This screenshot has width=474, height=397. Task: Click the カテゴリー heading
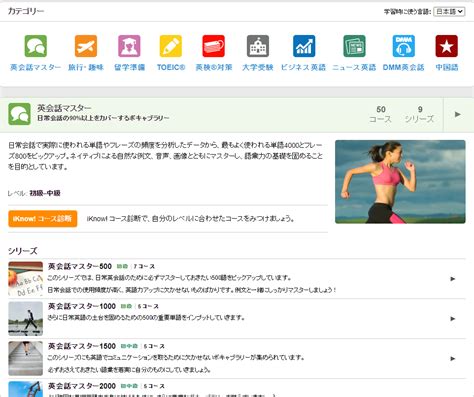click(x=26, y=11)
